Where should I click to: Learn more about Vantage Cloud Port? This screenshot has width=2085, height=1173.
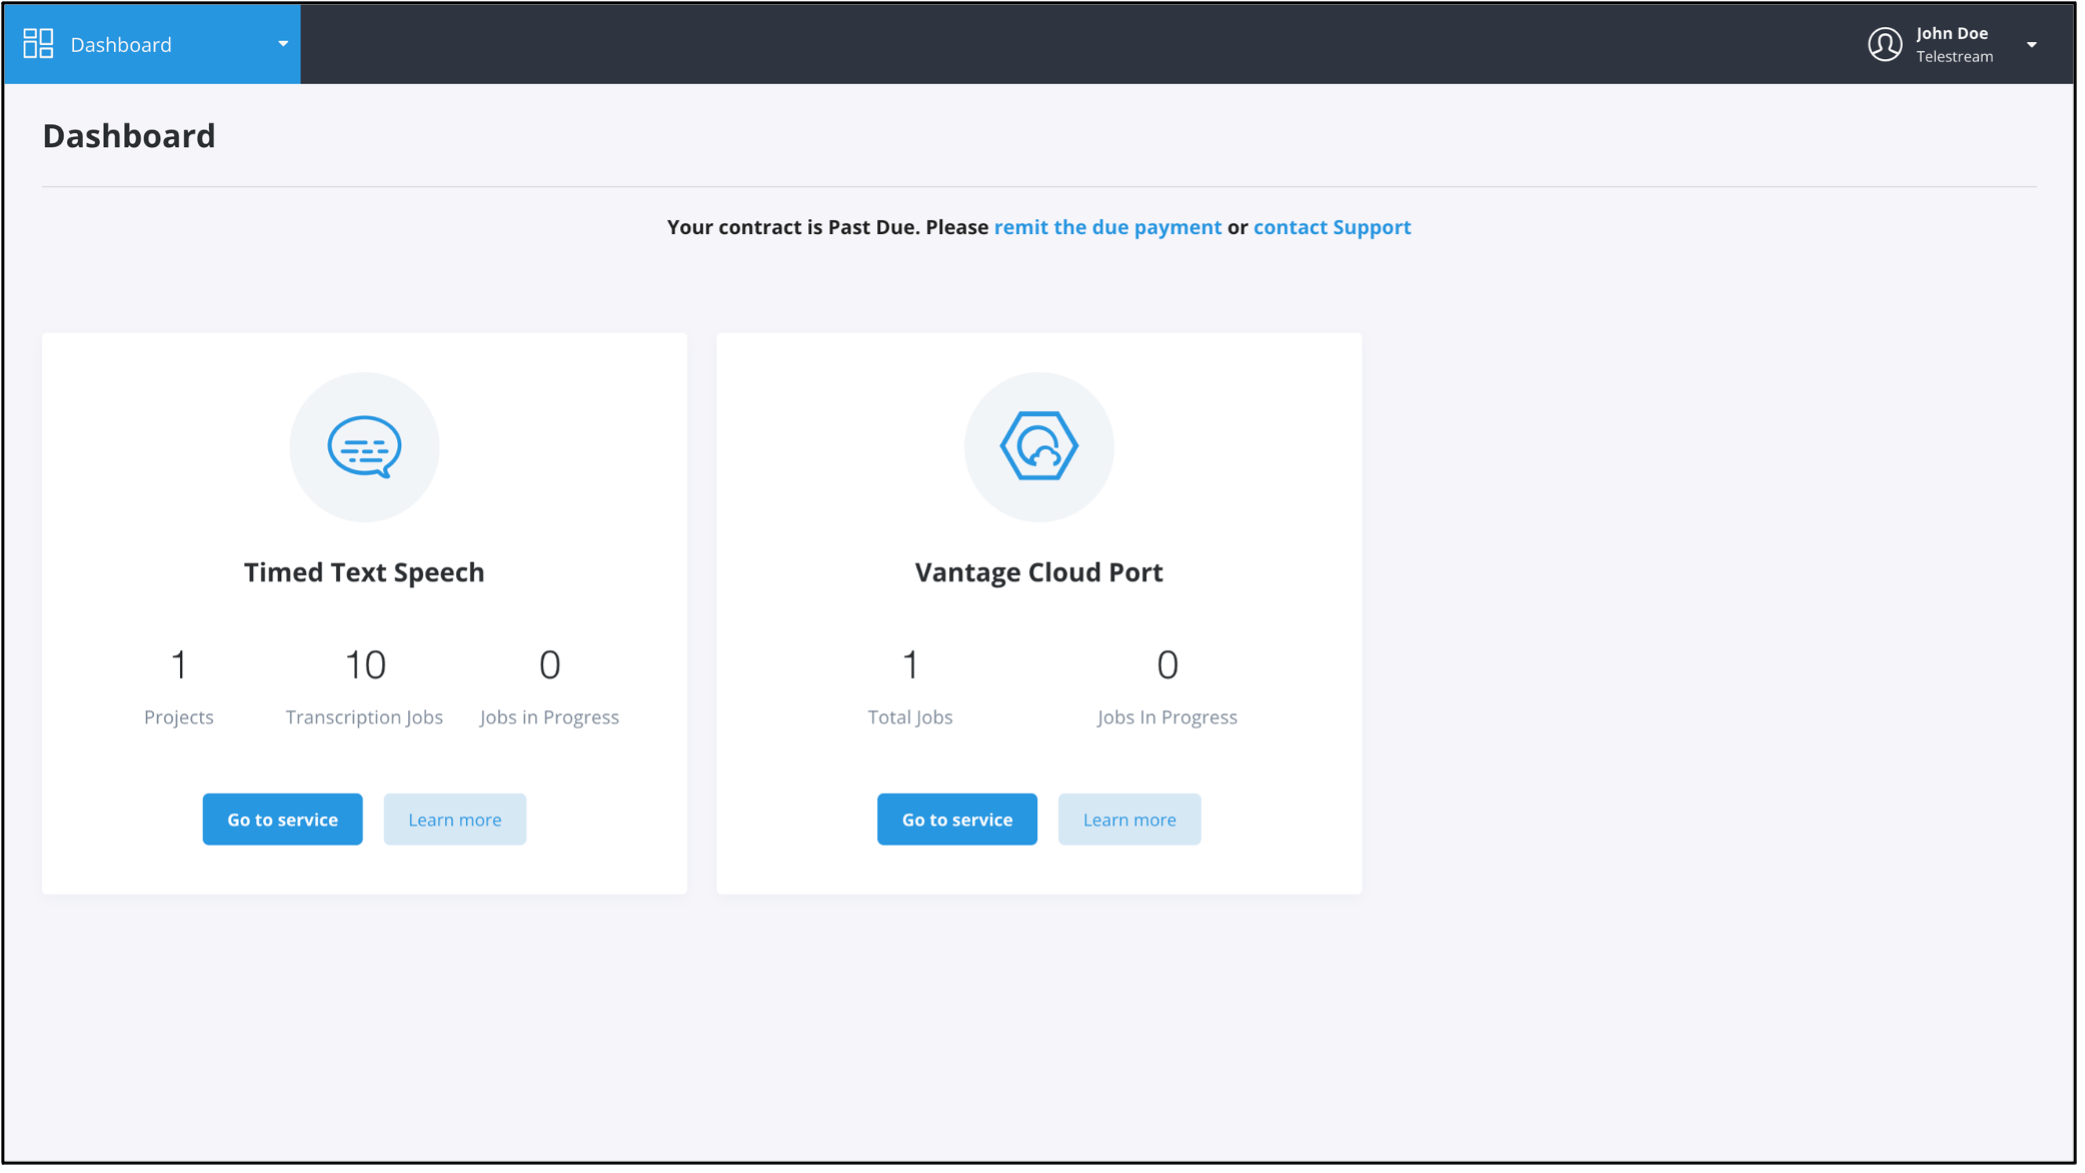(1129, 819)
